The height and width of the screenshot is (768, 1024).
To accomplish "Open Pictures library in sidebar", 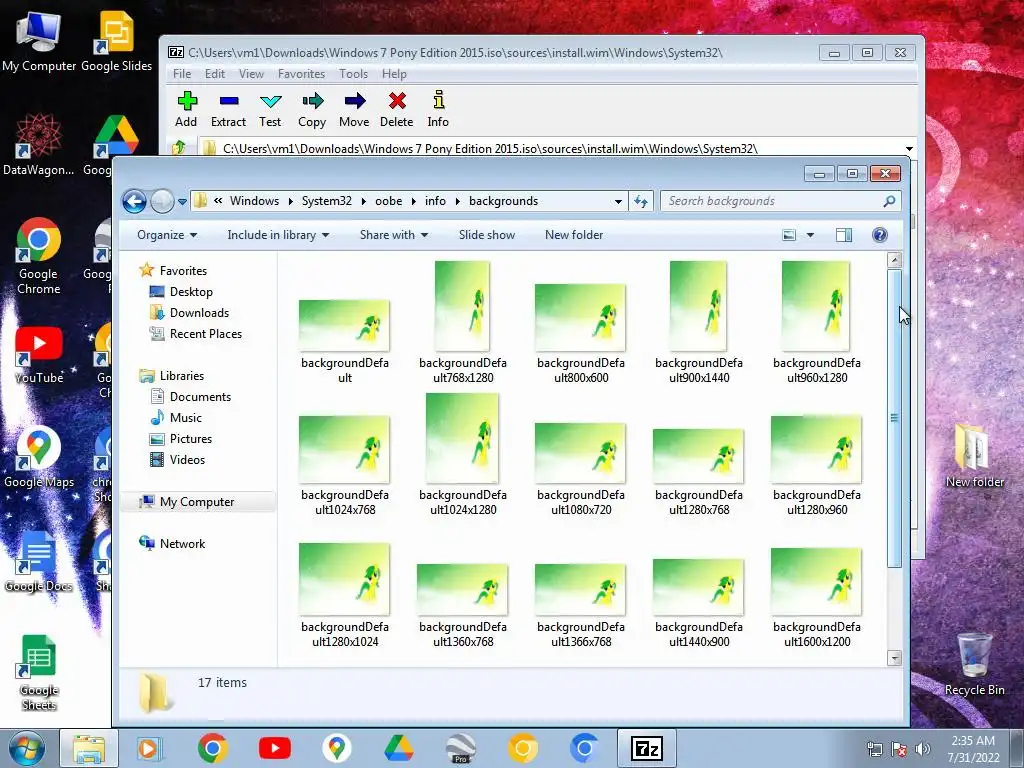I will [x=191, y=439].
